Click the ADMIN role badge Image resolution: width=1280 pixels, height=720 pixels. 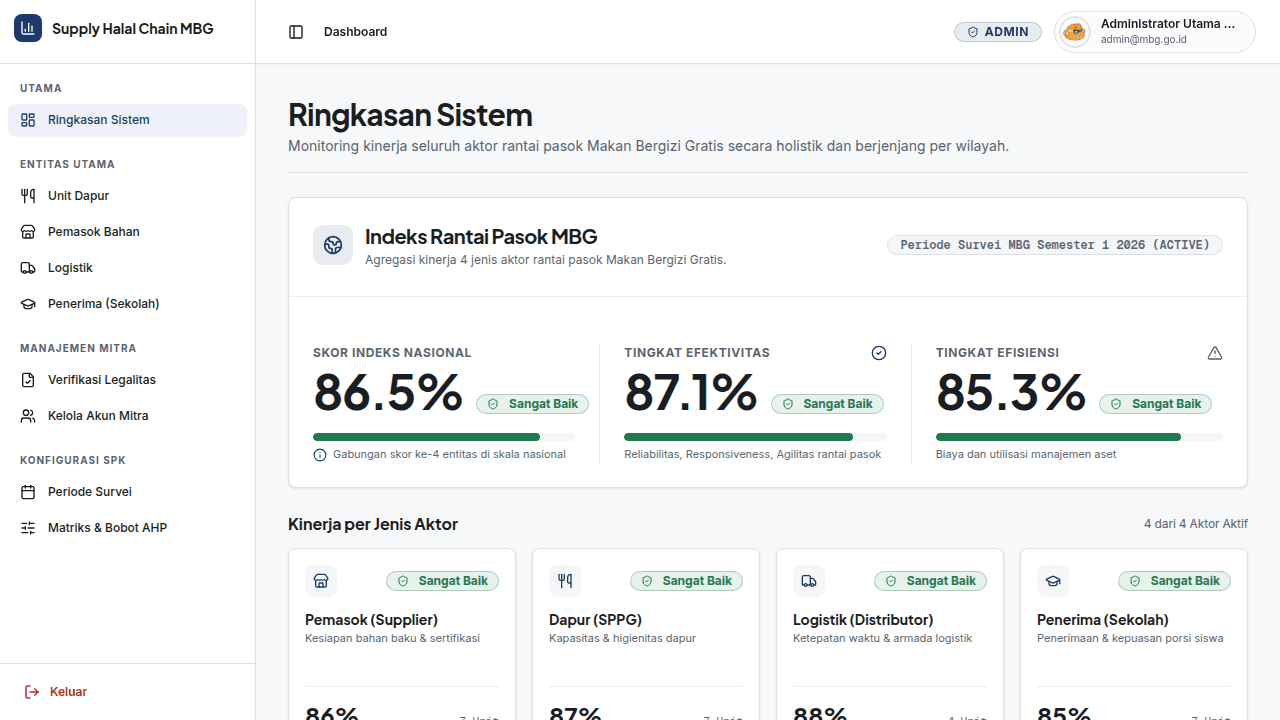[x=998, y=32]
